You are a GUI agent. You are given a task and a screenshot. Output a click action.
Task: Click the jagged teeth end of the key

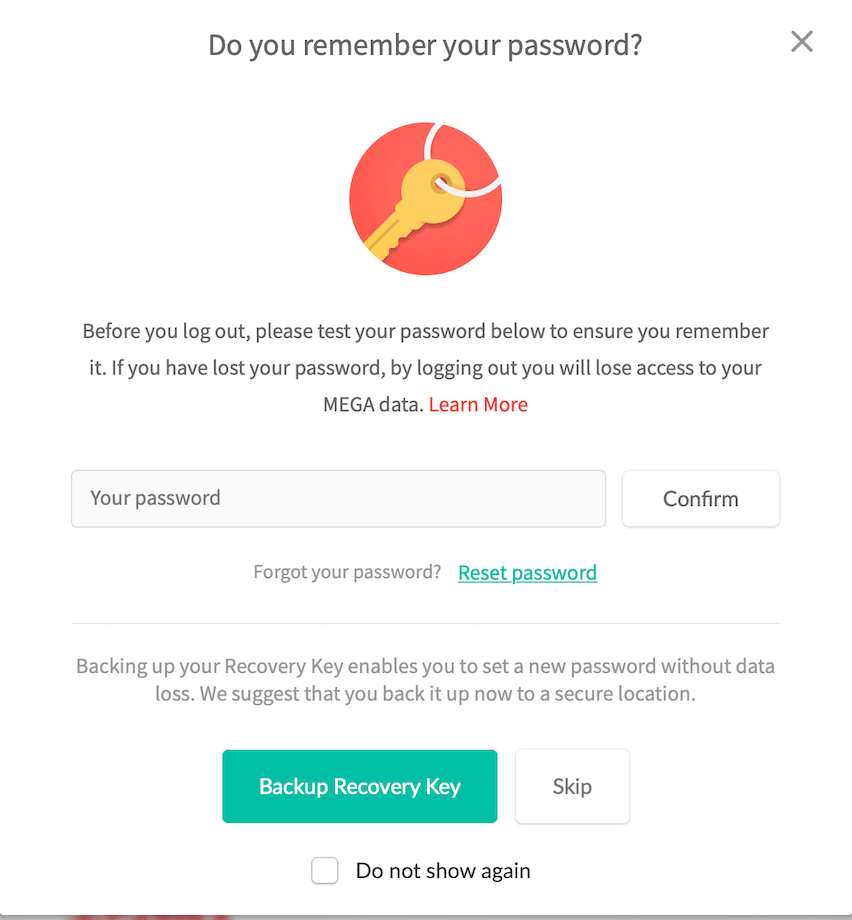tap(378, 241)
